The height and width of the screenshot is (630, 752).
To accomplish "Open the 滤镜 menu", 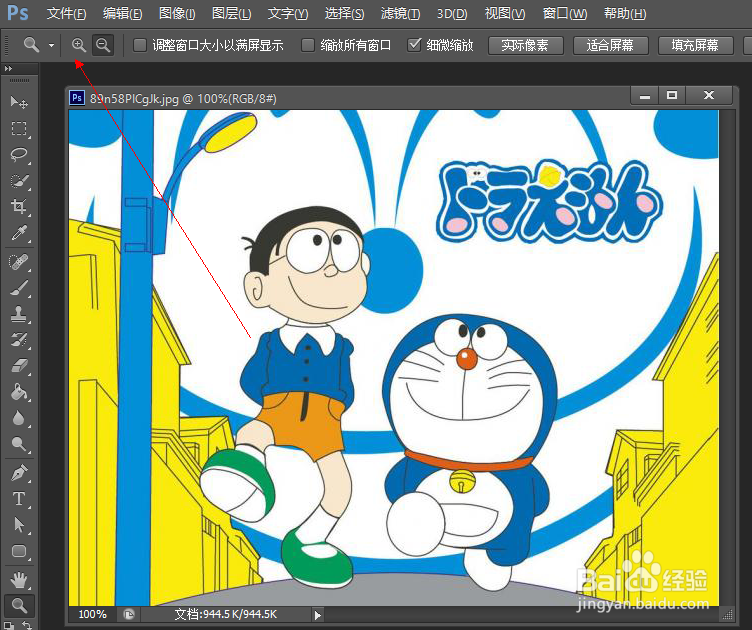I will point(400,13).
